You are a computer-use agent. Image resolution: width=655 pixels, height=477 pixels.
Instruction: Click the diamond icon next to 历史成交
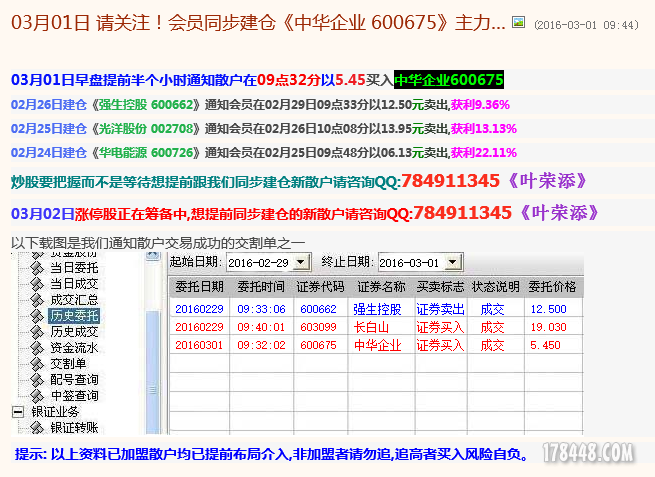pos(37,332)
